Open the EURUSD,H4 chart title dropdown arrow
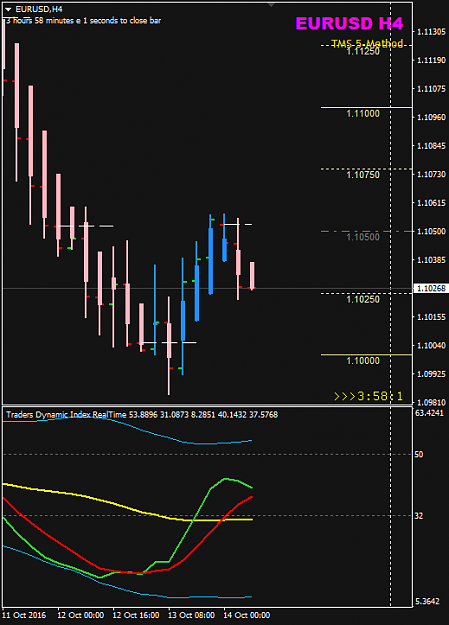The height and width of the screenshot is (625, 449). click(x=8, y=9)
